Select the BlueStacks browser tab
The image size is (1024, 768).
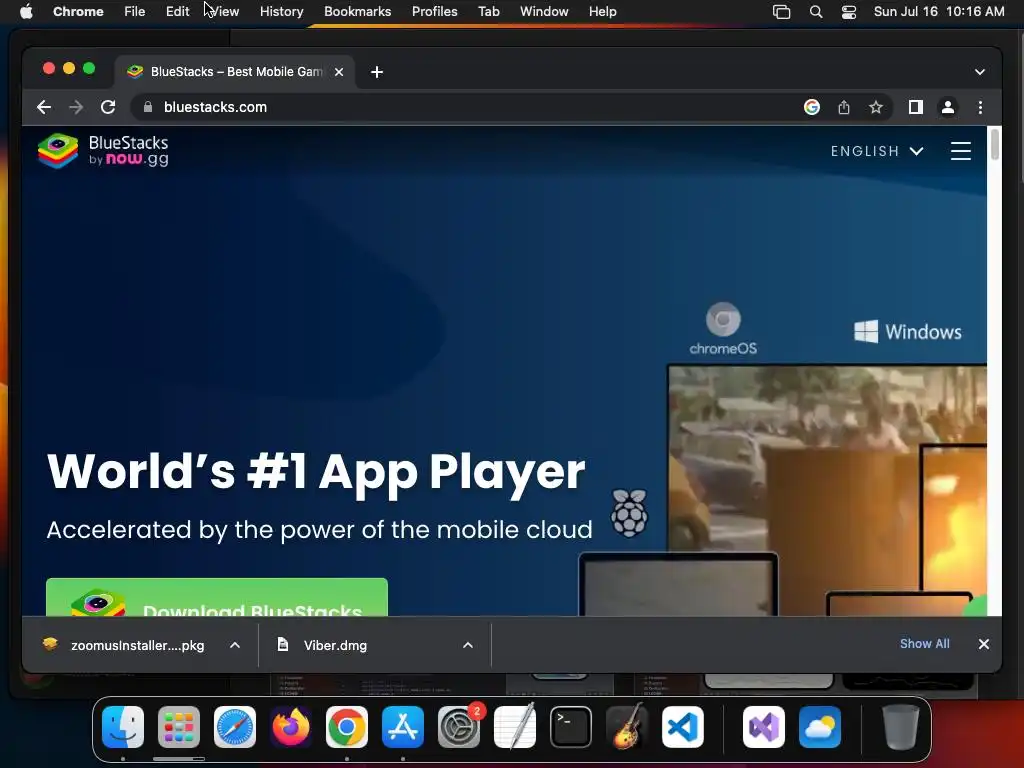235,72
